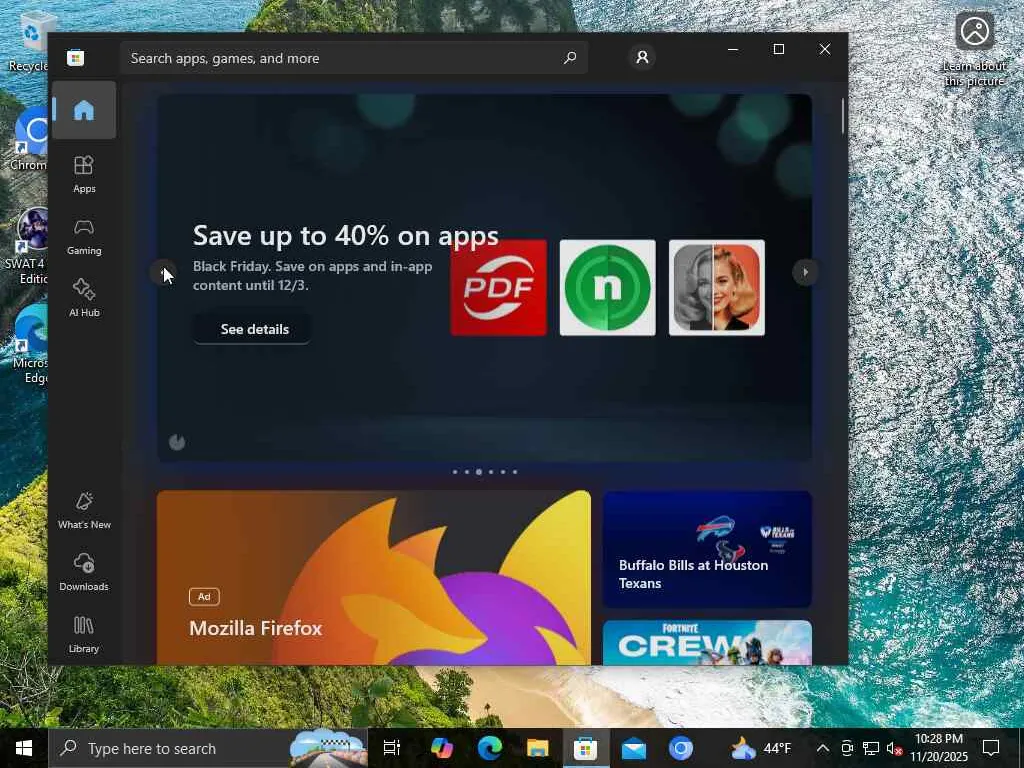Click the search magnifier icon
This screenshot has width=1024, height=768.
(570, 58)
